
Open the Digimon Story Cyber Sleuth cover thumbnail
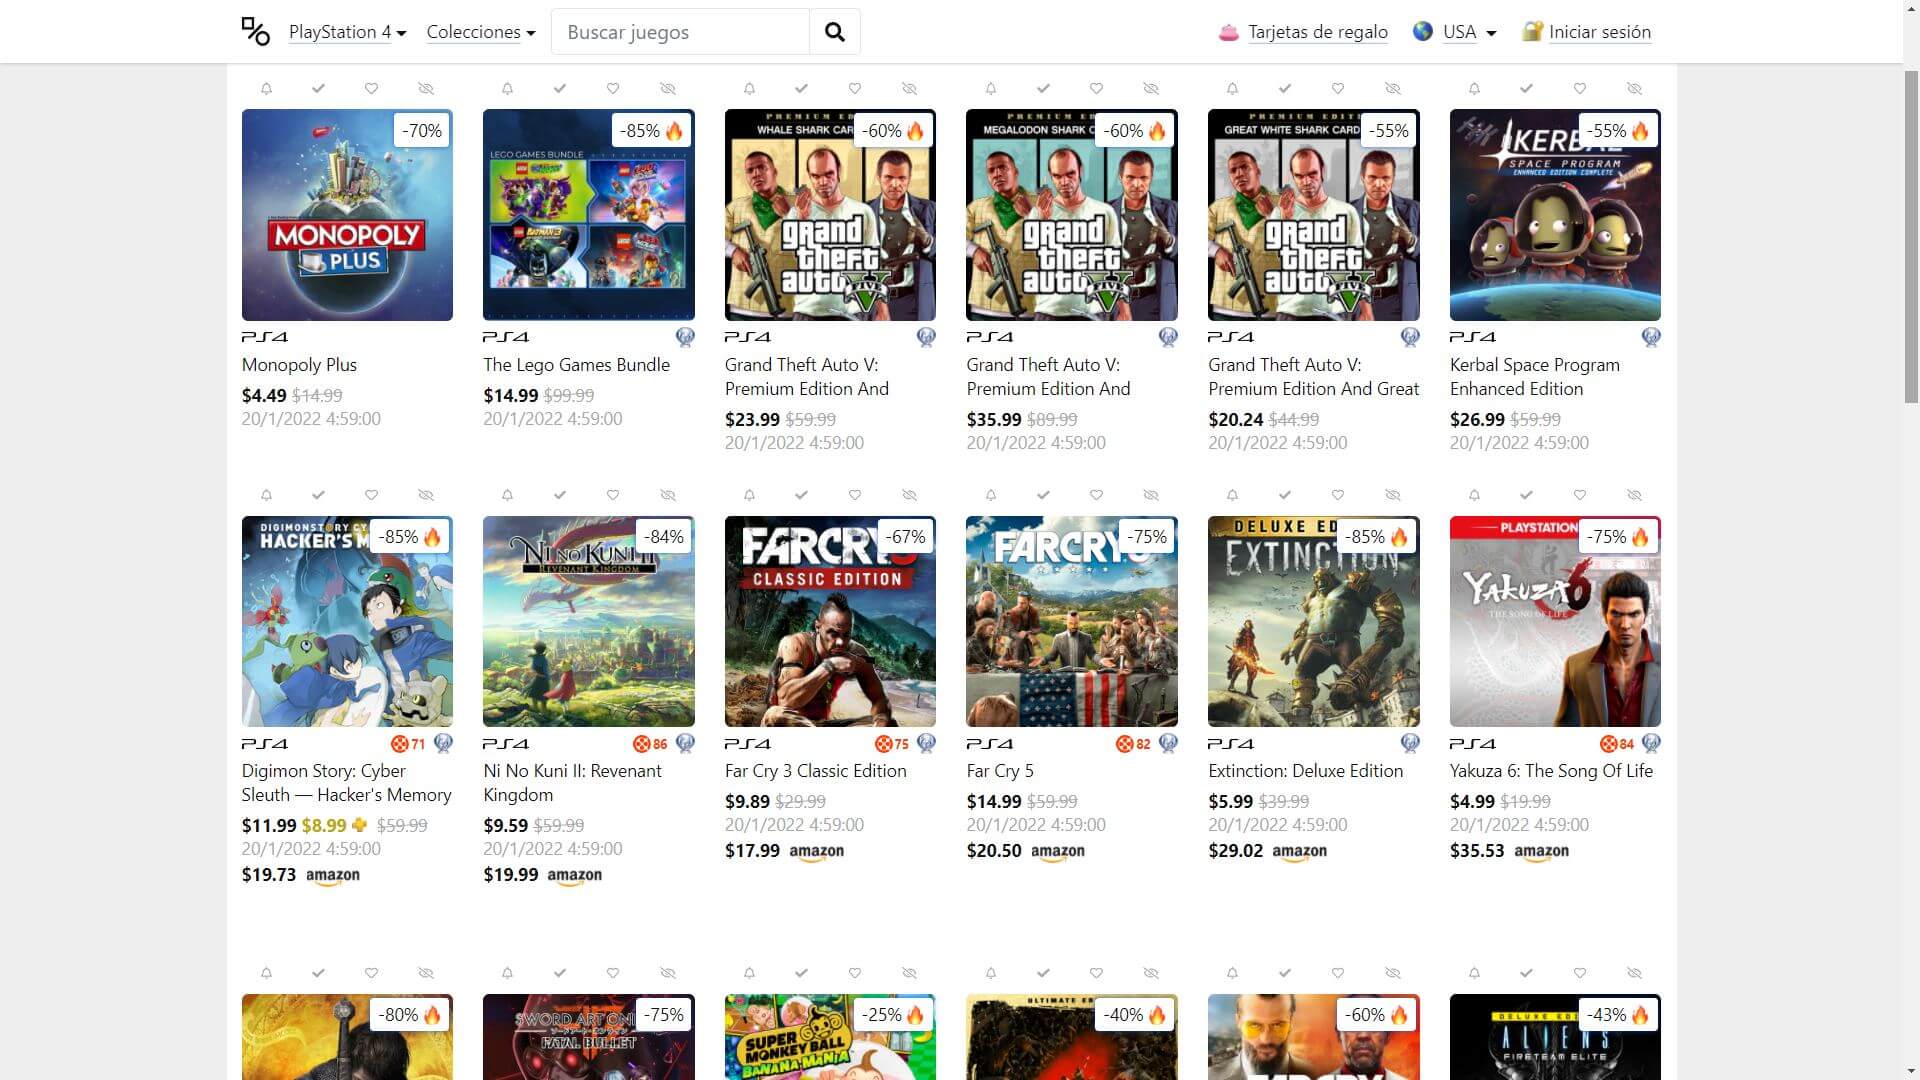[x=347, y=621]
